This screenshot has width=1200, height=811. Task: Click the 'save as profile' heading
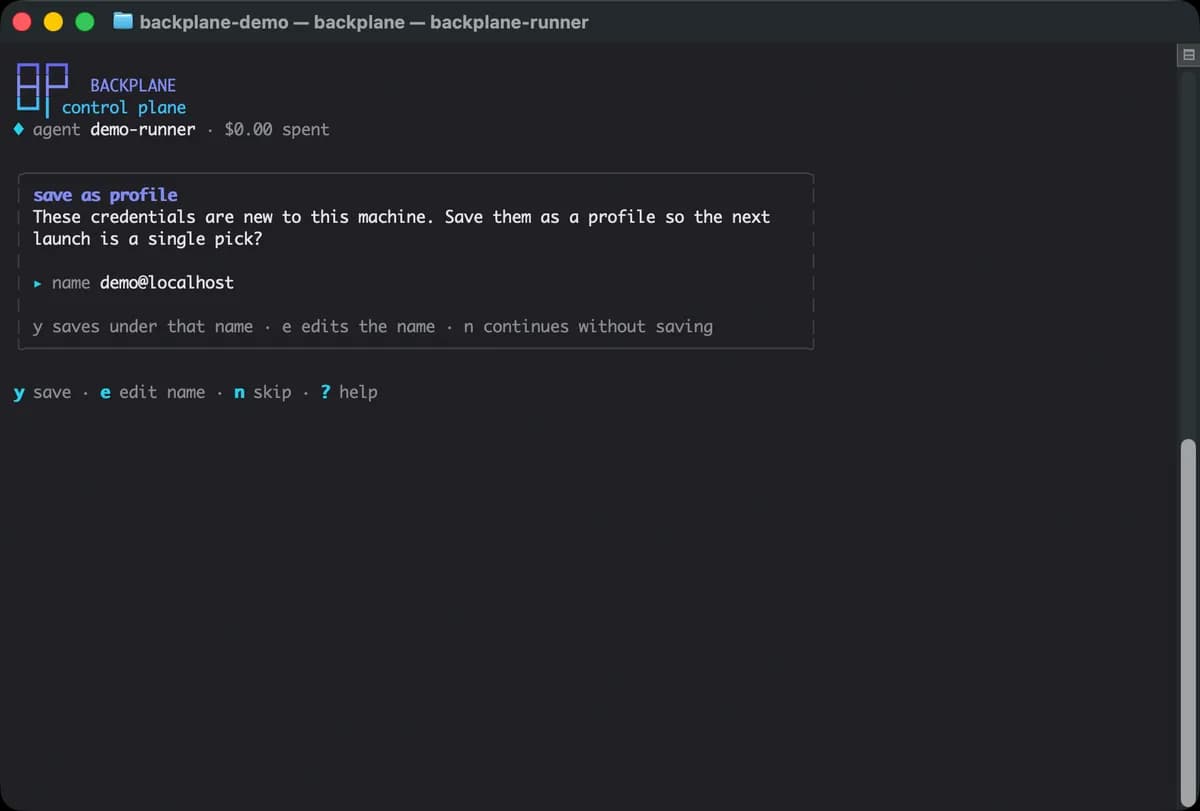(x=105, y=195)
